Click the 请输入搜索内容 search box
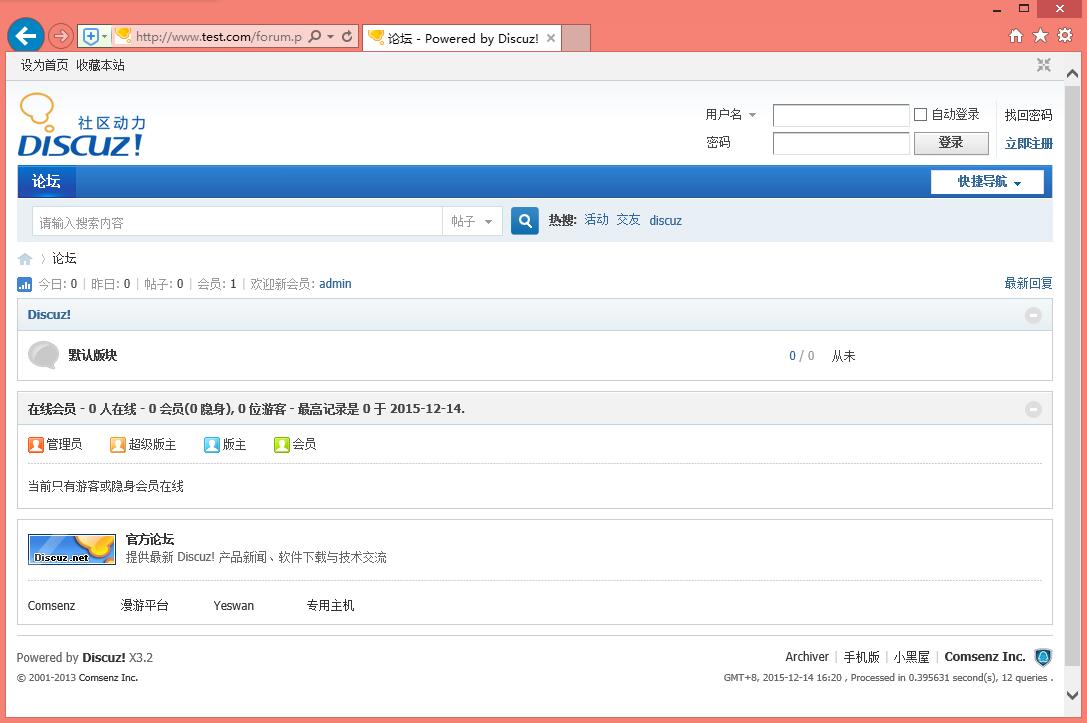 pyautogui.click(x=237, y=222)
